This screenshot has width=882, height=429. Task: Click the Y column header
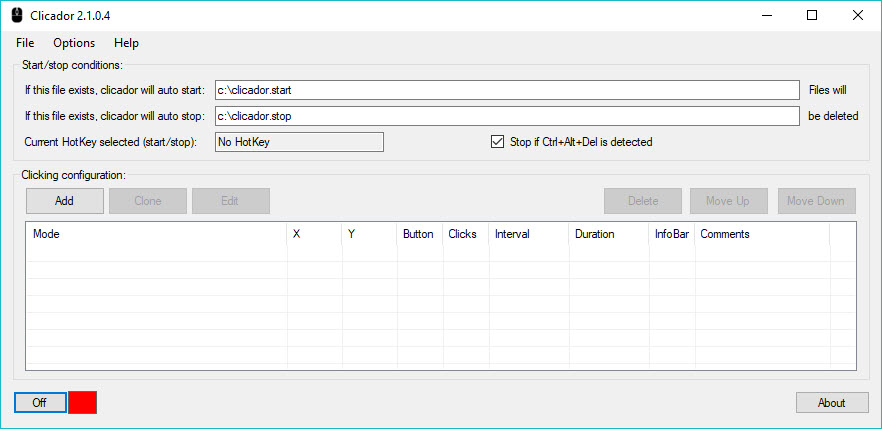pos(370,234)
